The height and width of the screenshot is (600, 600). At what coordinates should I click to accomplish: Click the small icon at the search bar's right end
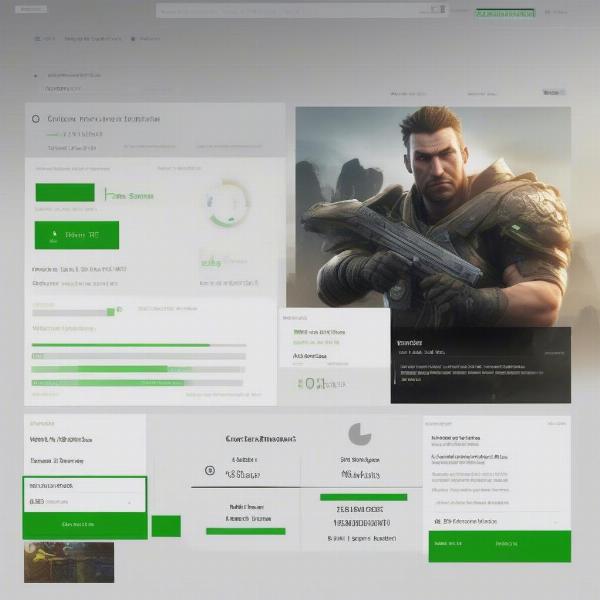pos(442,9)
